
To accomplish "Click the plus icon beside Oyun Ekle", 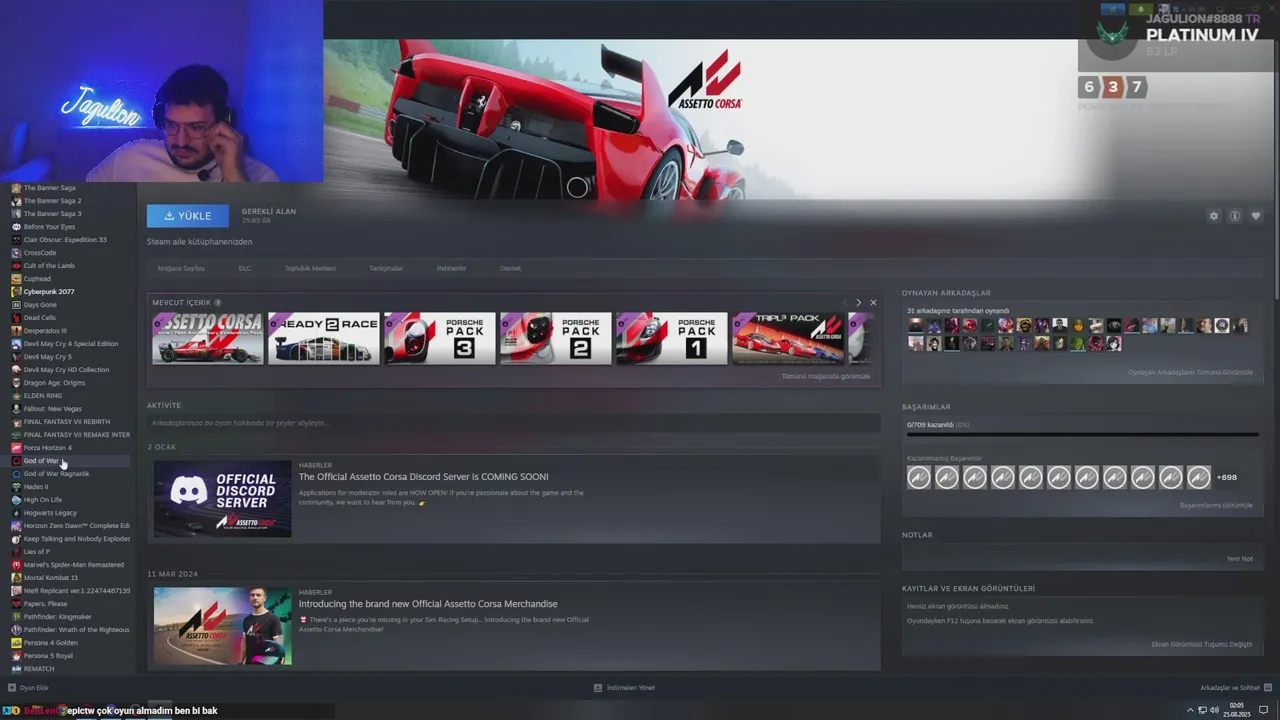I will click(x=11, y=688).
